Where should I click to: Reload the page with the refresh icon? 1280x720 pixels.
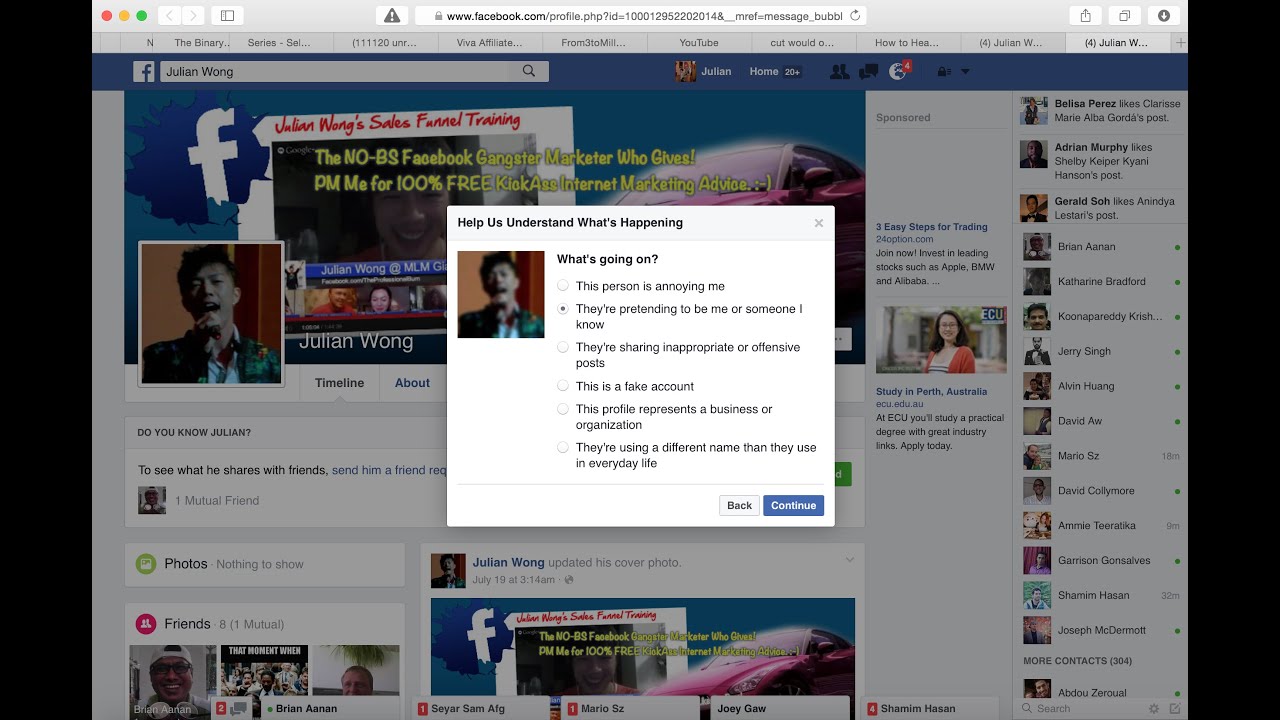coord(855,15)
